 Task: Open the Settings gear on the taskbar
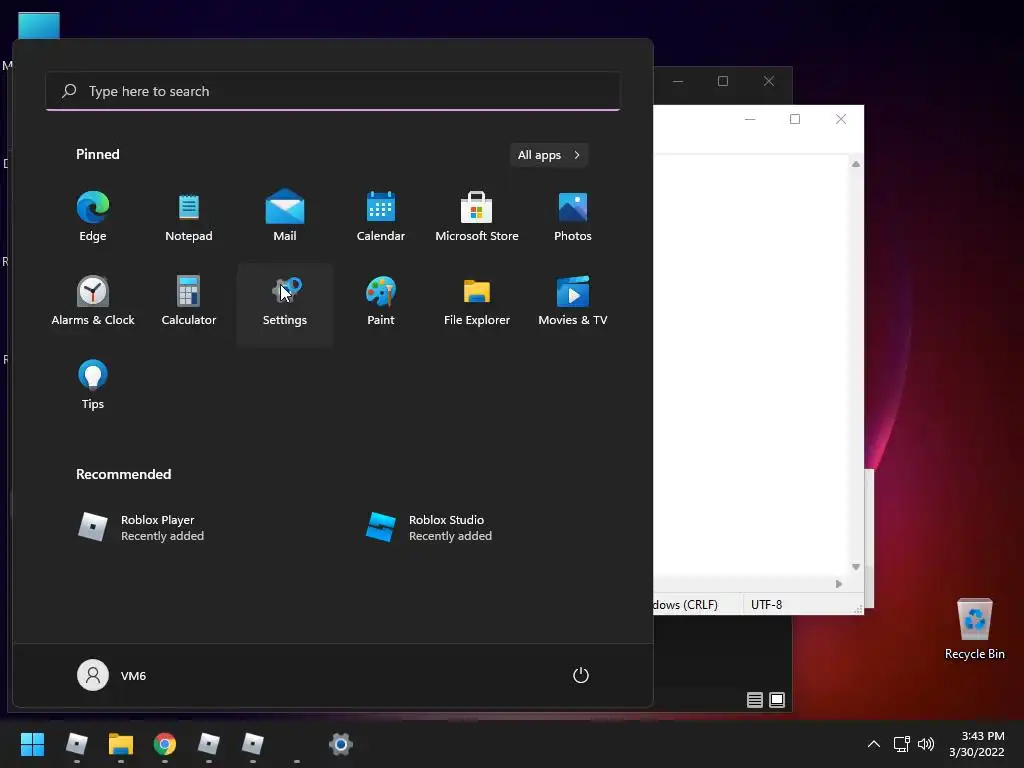point(340,744)
